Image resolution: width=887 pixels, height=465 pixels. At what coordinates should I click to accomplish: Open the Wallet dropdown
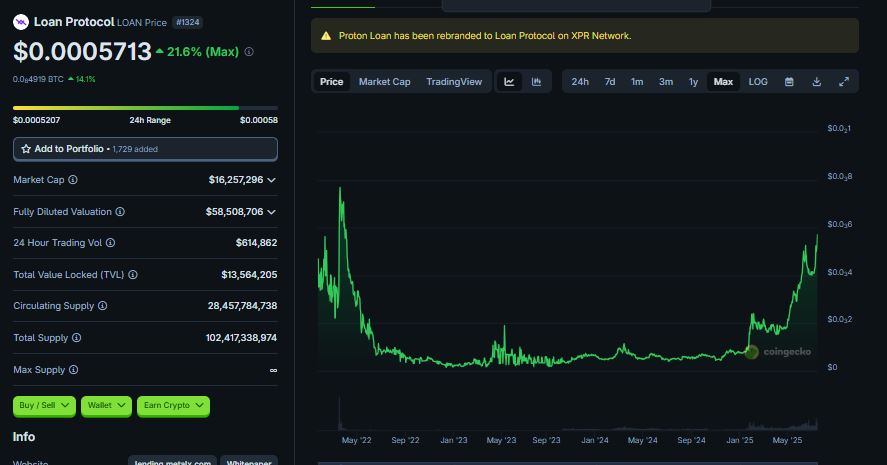click(x=106, y=406)
